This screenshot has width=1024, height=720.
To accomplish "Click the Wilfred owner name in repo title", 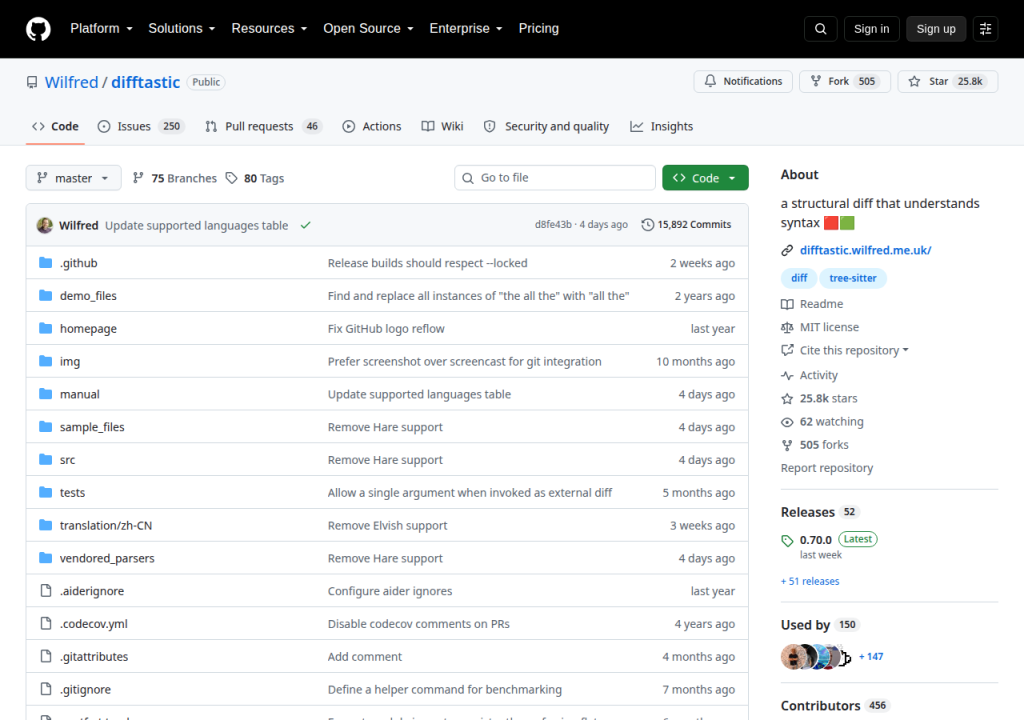I will pyautogui.click(x=71, y=82).
